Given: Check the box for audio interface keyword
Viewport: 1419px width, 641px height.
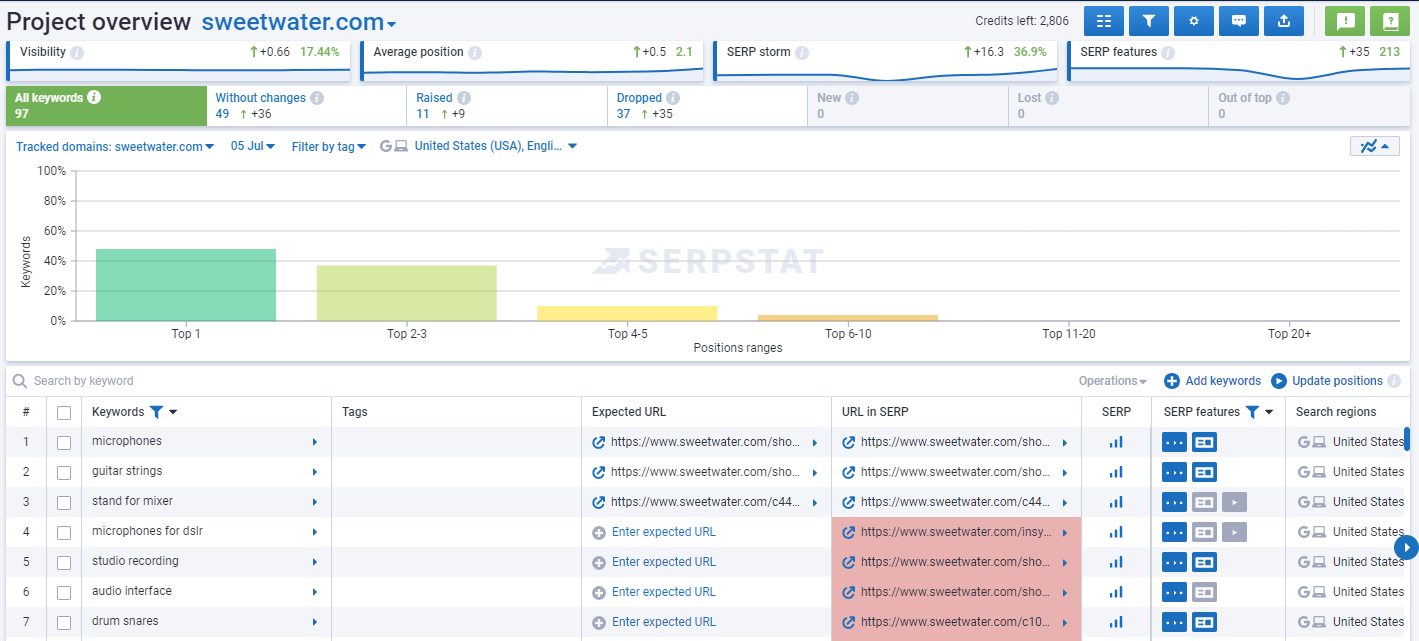Looking at the screenshot, I should coord(64,592).
